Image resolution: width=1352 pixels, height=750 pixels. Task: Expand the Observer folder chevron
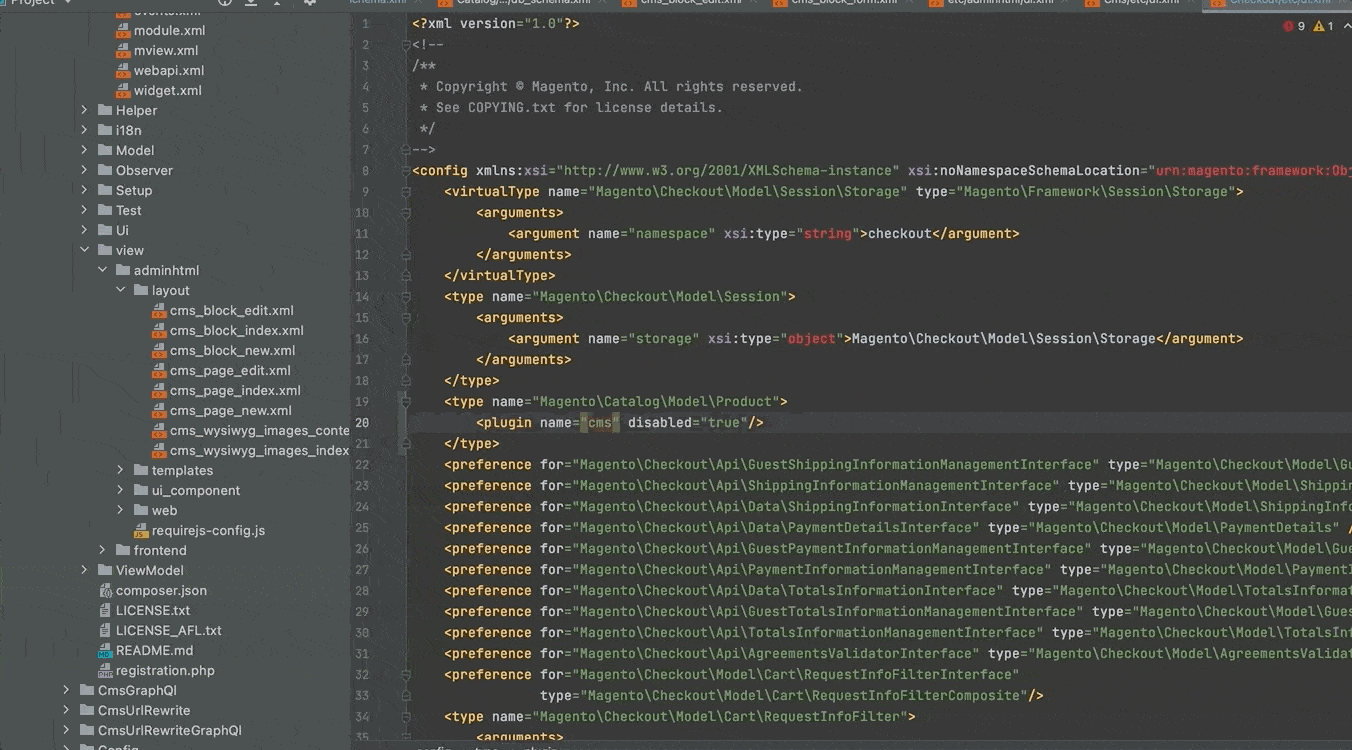coord(84,171)
